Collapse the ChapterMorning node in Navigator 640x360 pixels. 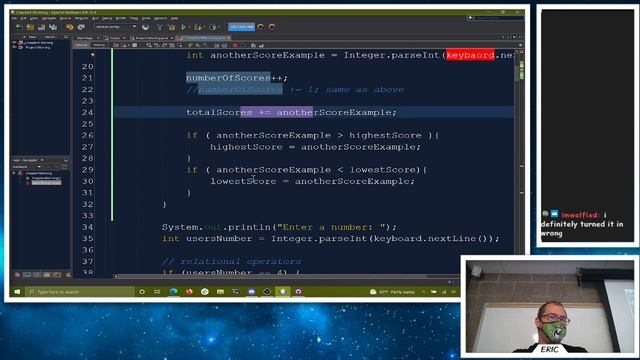point(14,173)
